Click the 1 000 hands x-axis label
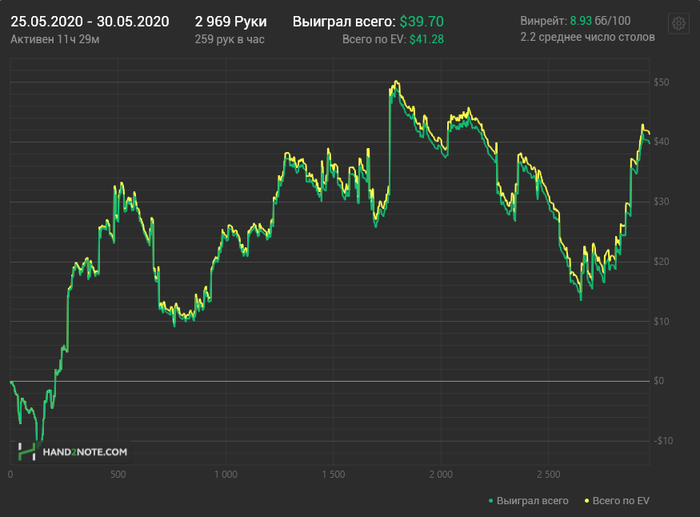 click(x=226, y=475)
